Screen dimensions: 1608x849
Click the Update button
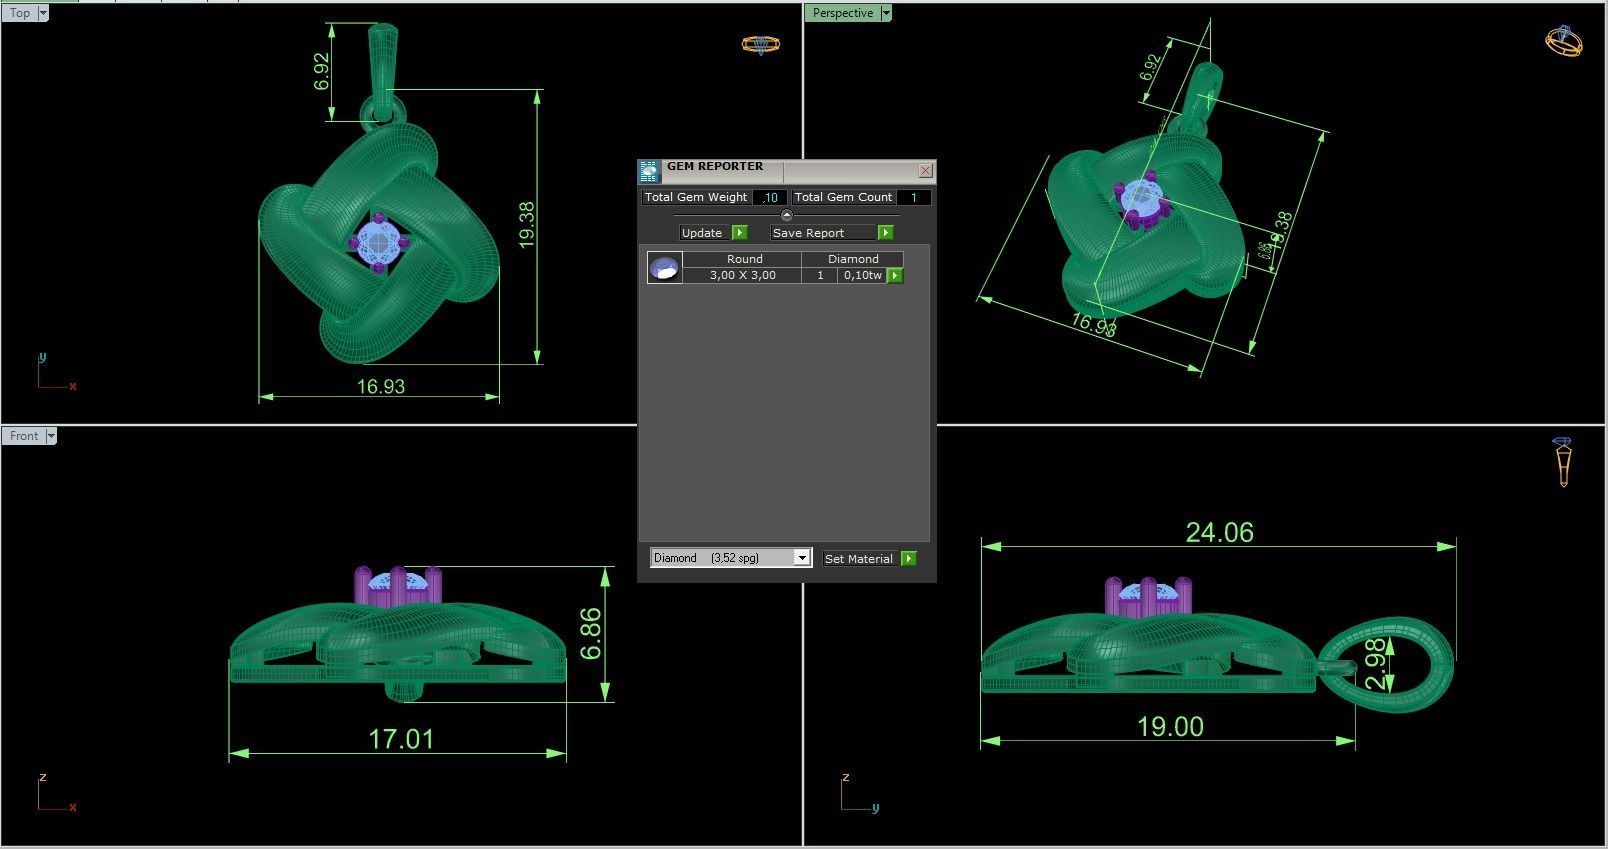704,233
